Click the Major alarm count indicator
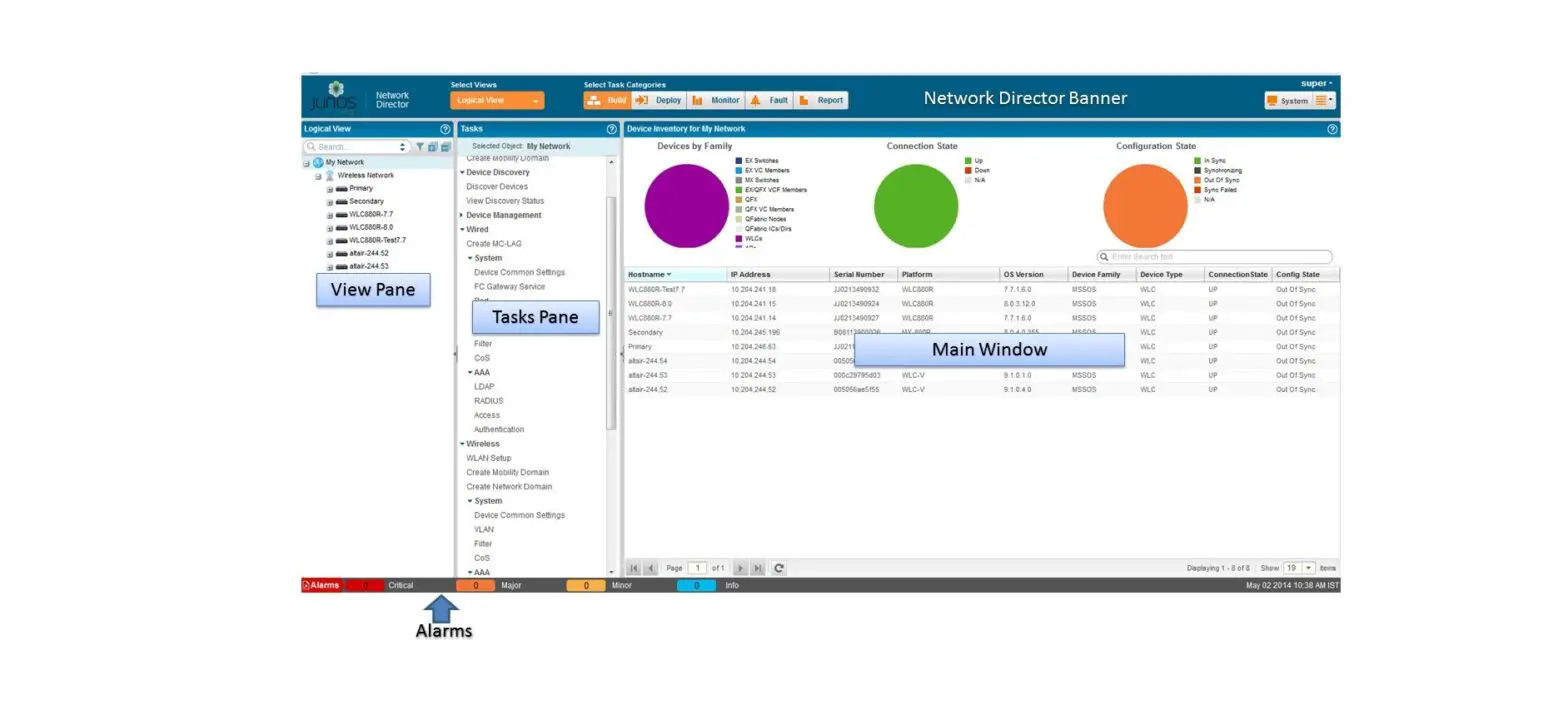This screenshot has height=705, width=1568. [475, 585]
